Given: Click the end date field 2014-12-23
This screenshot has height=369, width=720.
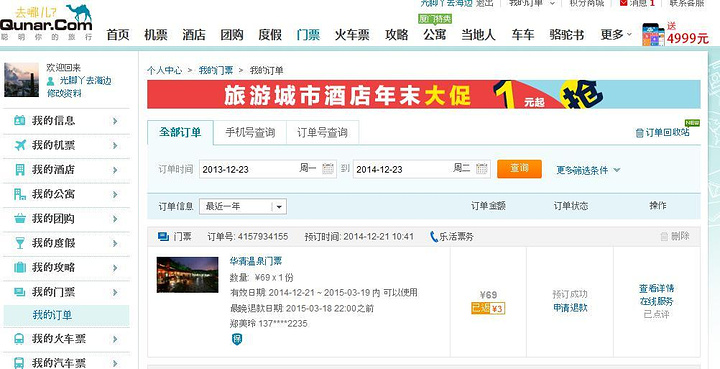Looking at the screenshot, I should [x=422, y=169].
